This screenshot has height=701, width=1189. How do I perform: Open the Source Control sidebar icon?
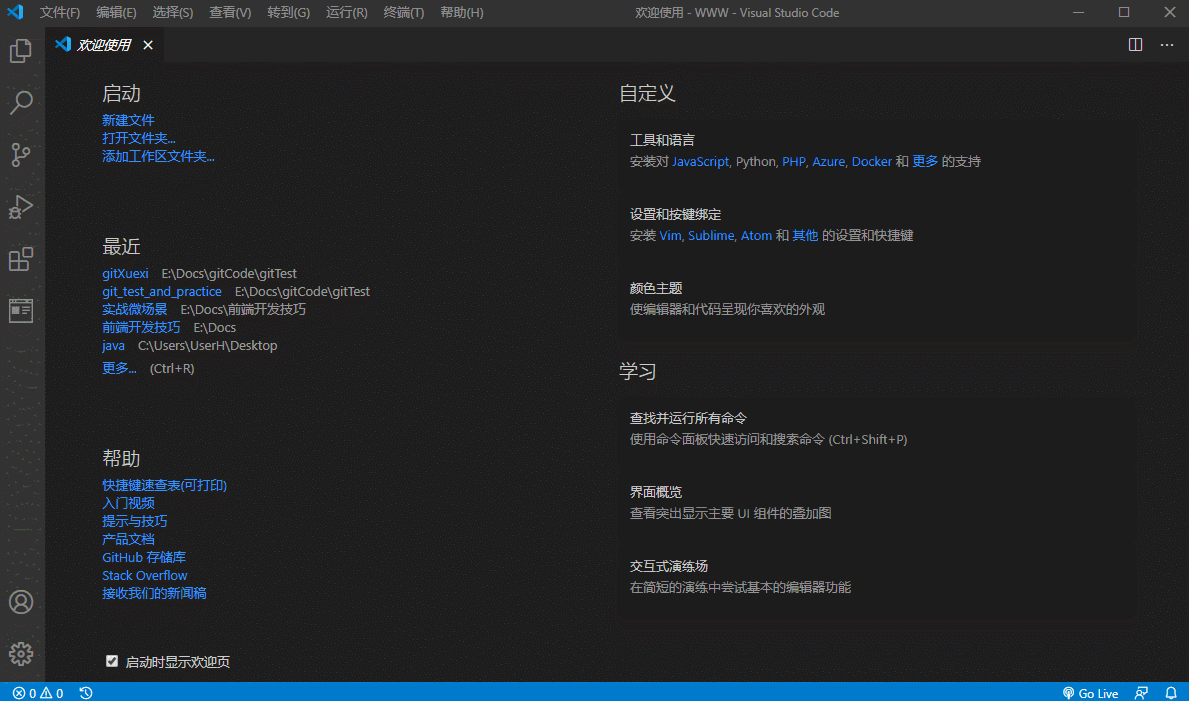(21, 155)
